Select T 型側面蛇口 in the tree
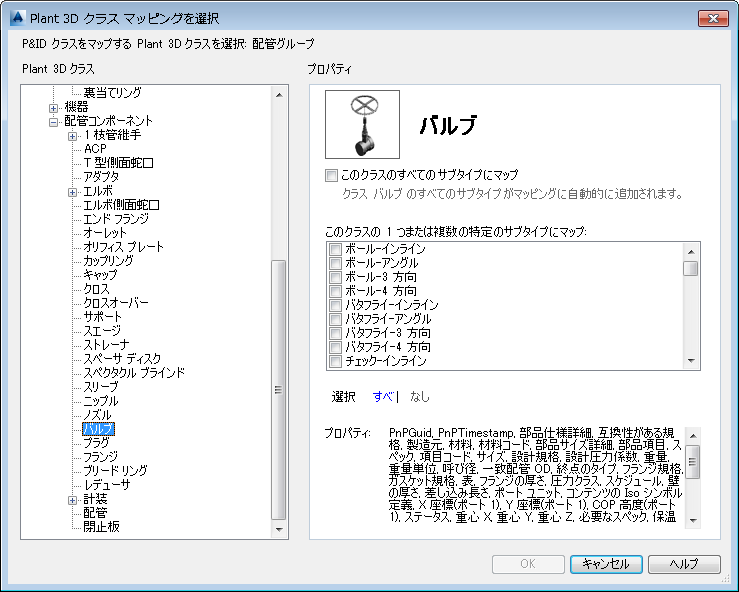 click(x=118, y=163)
